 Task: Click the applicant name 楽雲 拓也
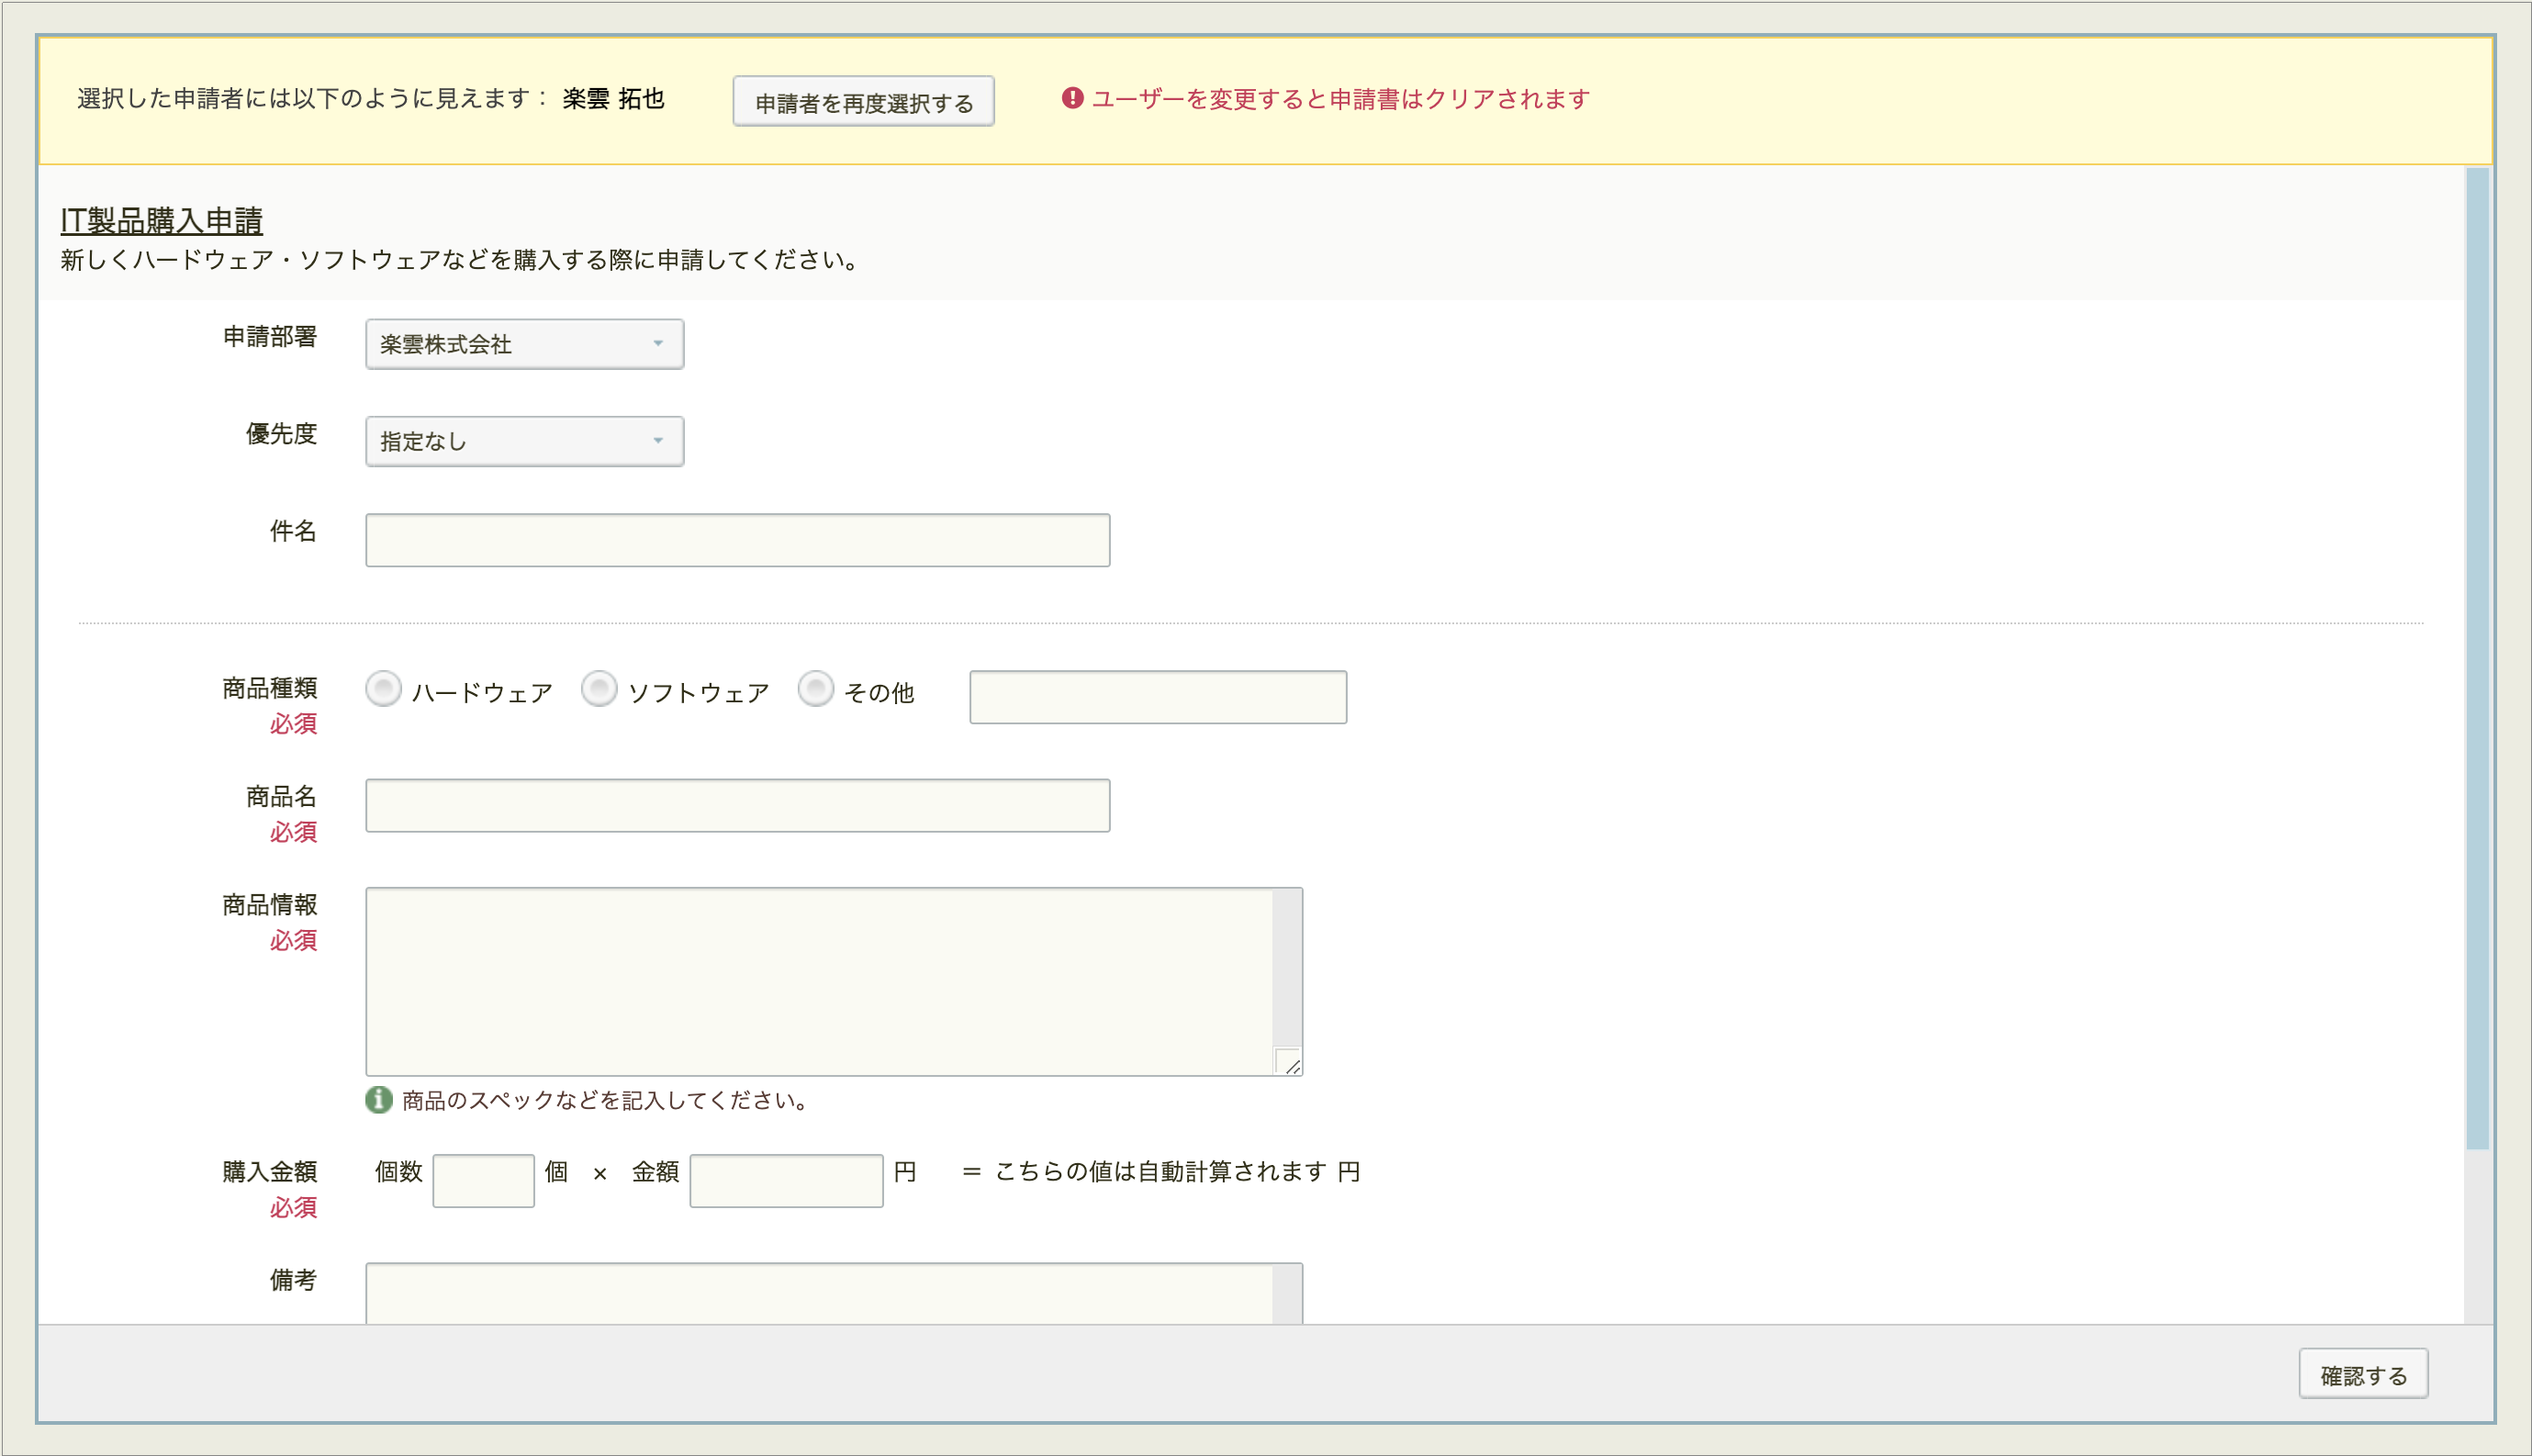[614, 99]
